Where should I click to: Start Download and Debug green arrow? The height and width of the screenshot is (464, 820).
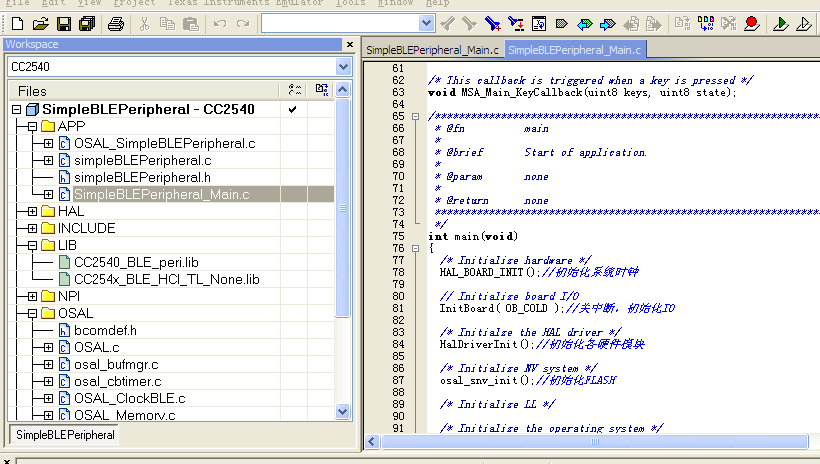tap(781, 24)
